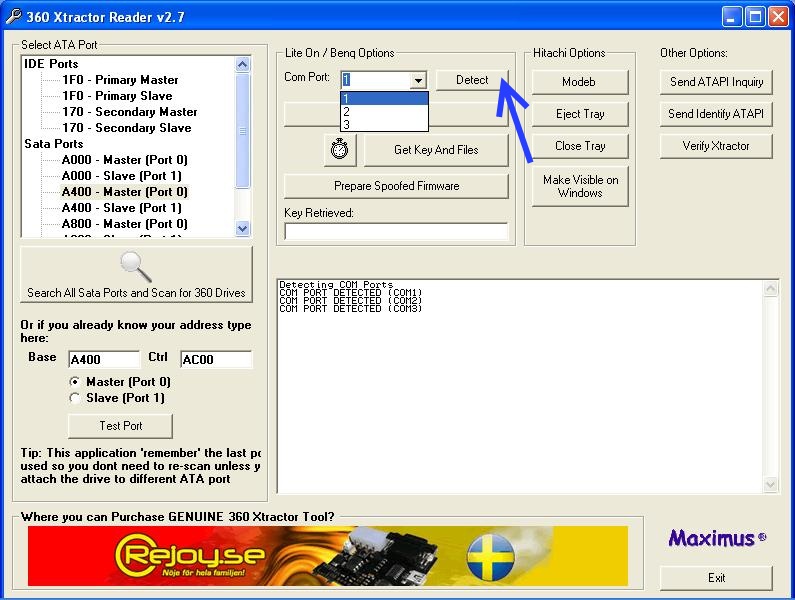Click Send ATAPI Inquiry button
The height and width of the screenshot is (600, 795).
[716, 82]
